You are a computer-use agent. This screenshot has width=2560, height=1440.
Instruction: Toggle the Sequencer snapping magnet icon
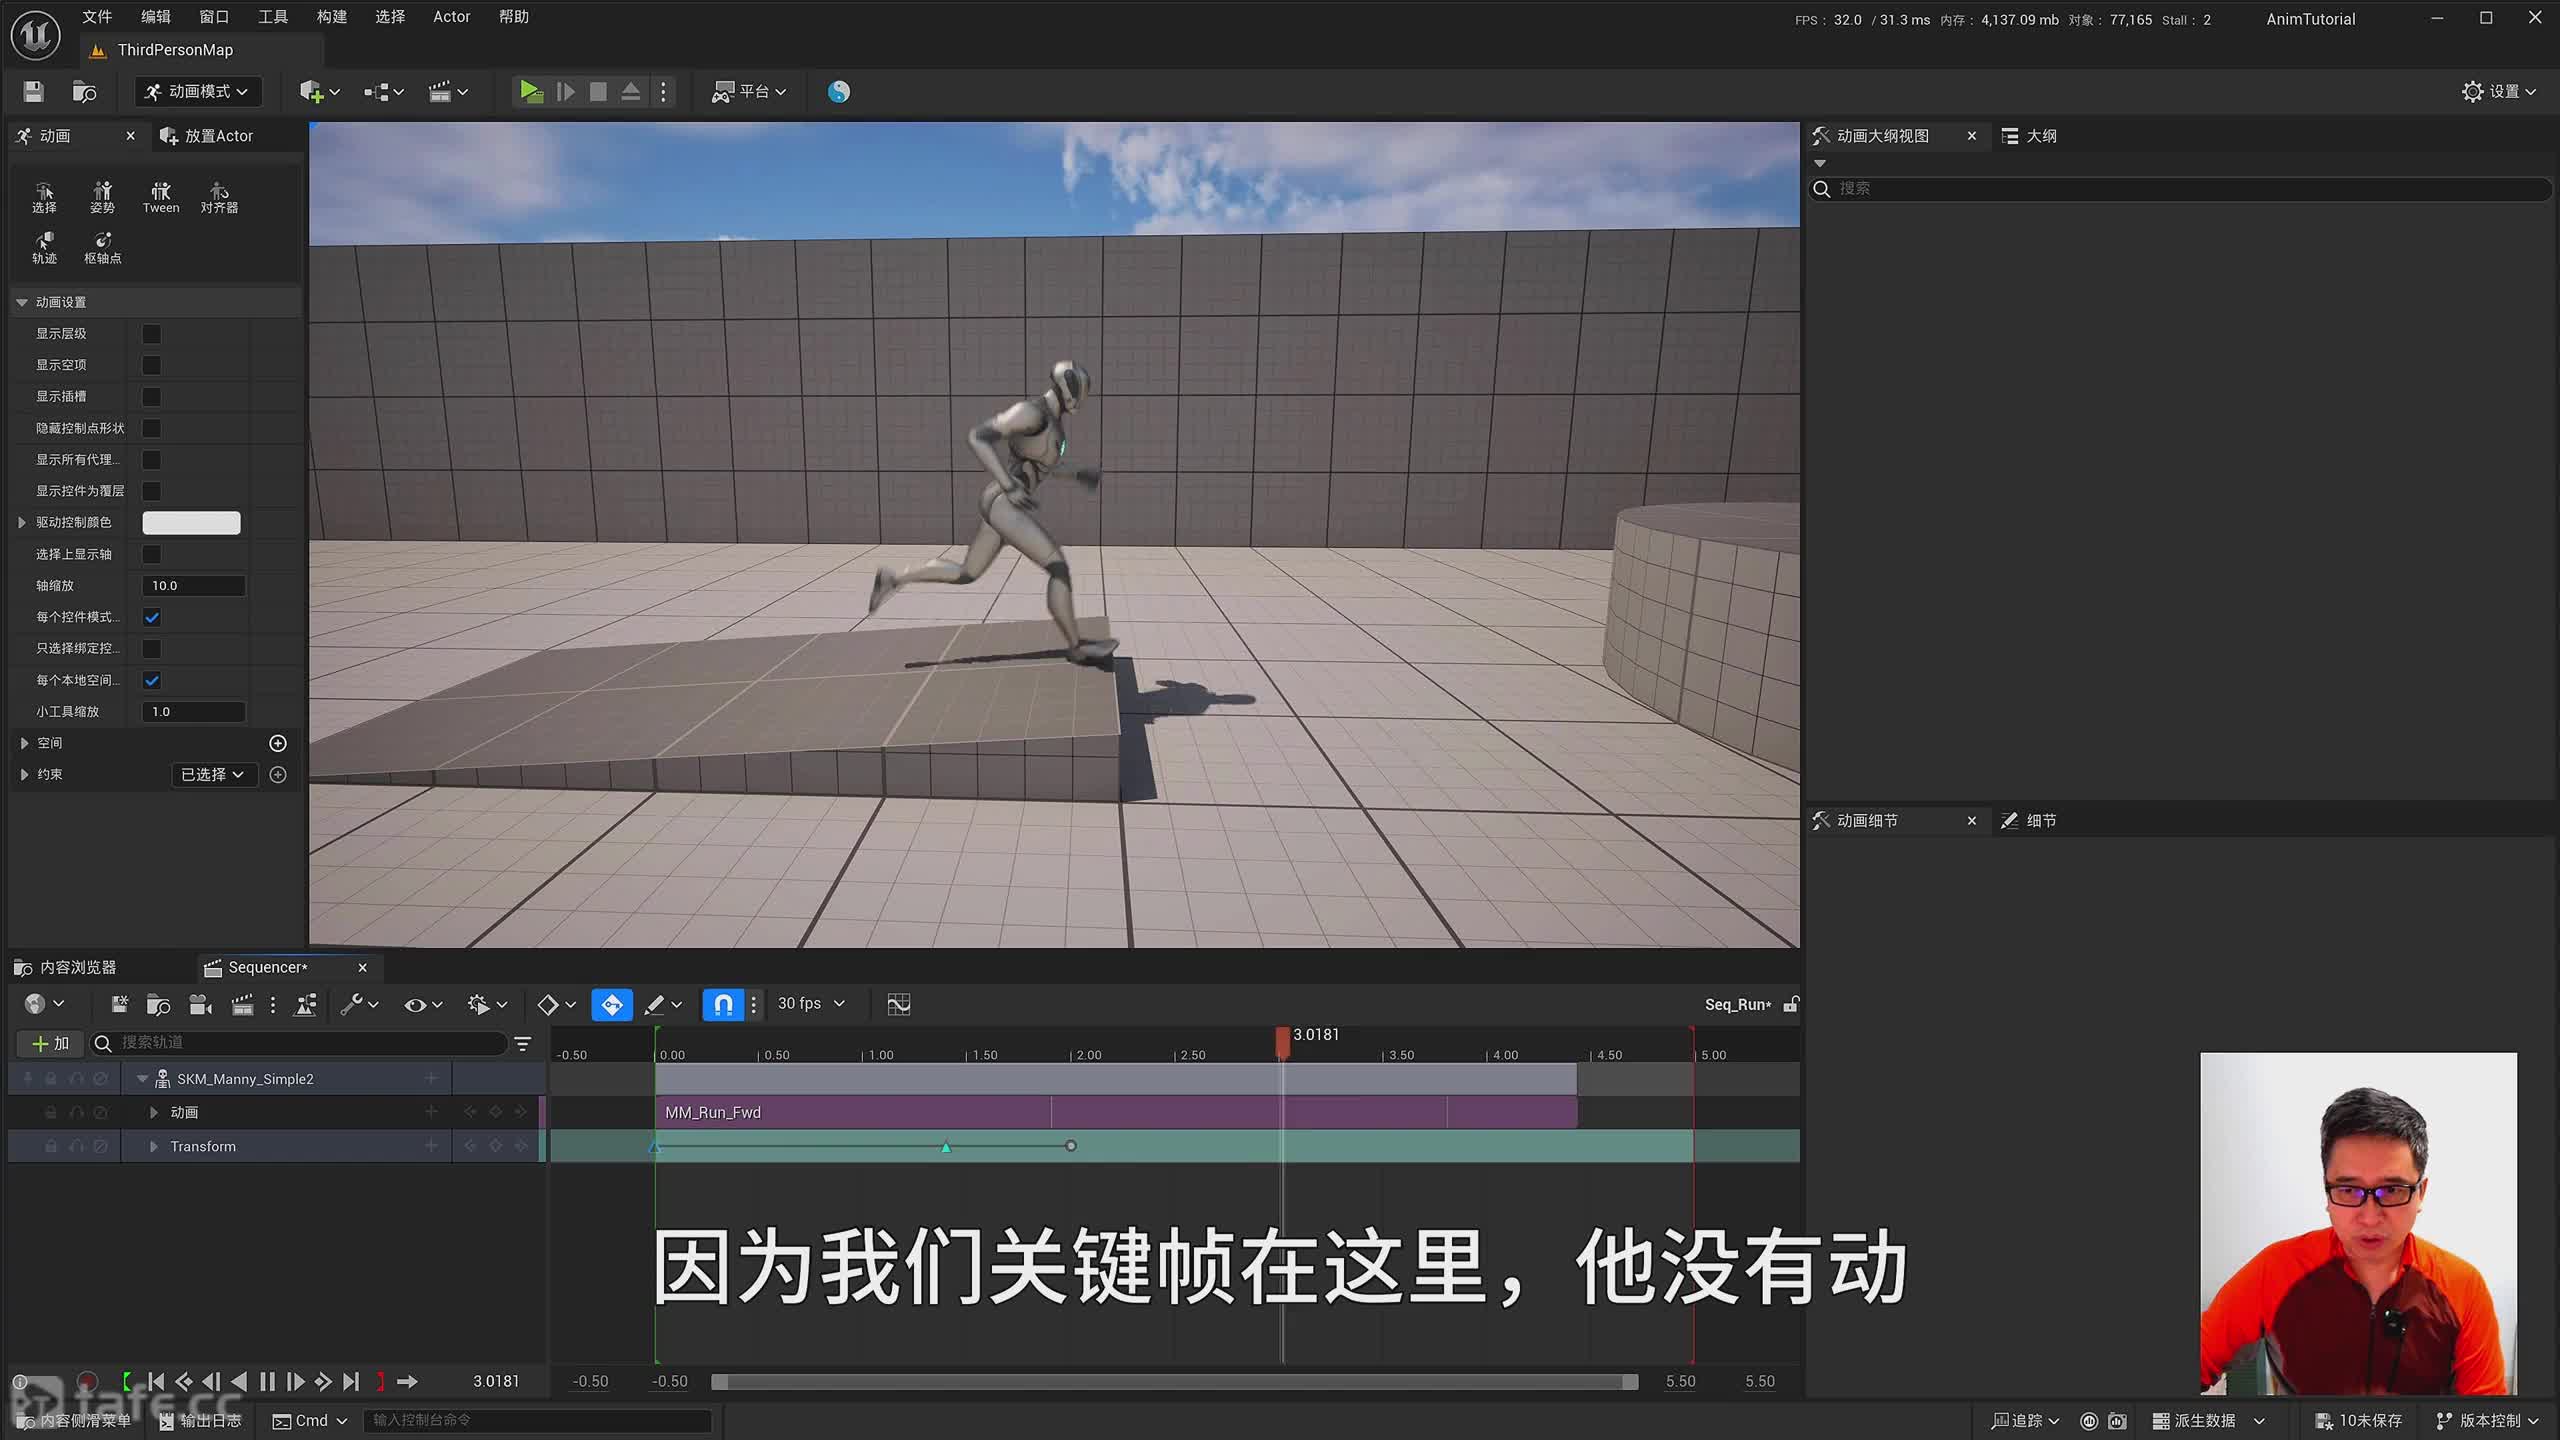pyautogui.click(x=723, y=1004)
